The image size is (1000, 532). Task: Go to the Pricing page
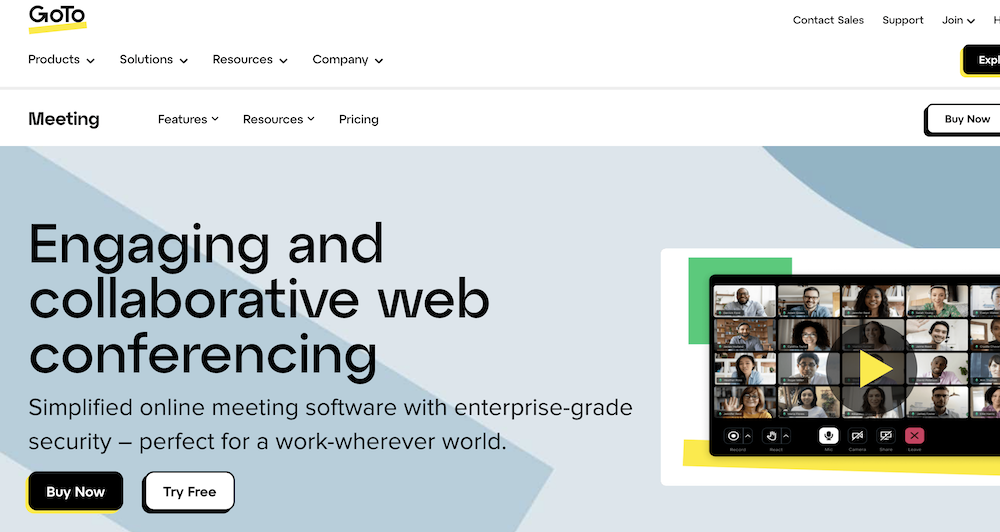click(x=358, y=119)
